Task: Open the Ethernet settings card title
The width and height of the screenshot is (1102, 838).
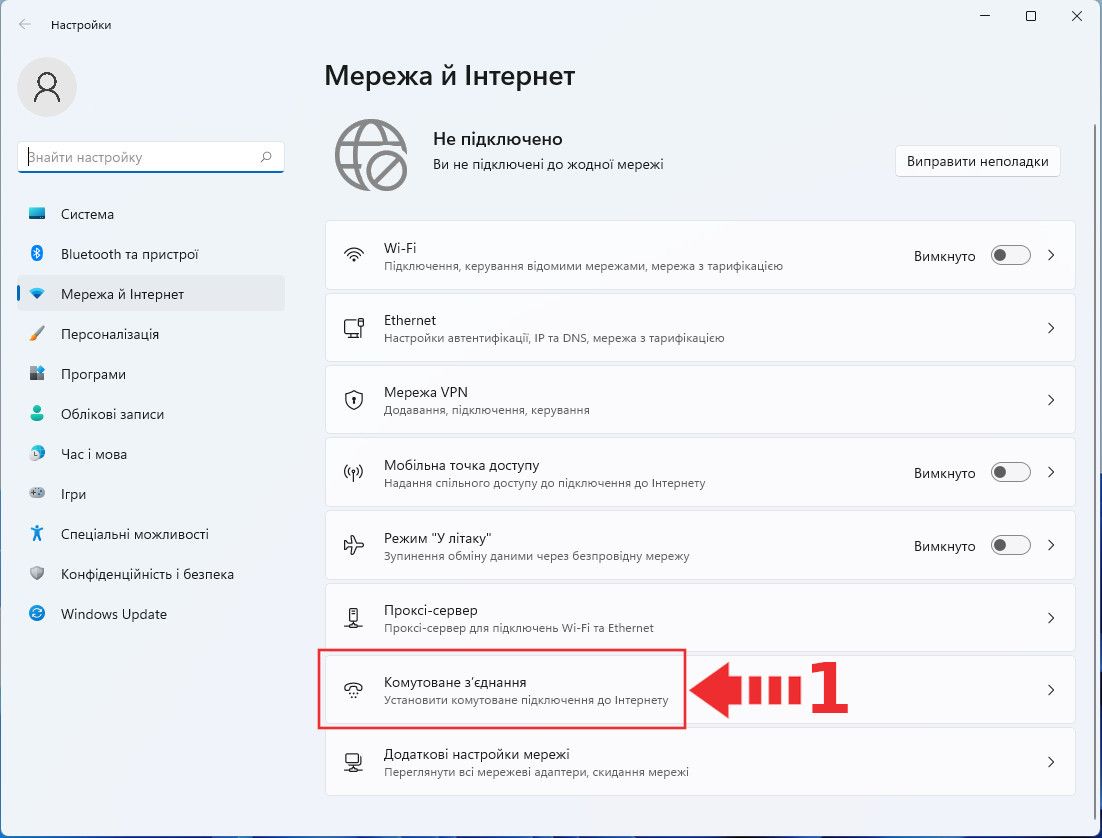Action: (410, 320)
